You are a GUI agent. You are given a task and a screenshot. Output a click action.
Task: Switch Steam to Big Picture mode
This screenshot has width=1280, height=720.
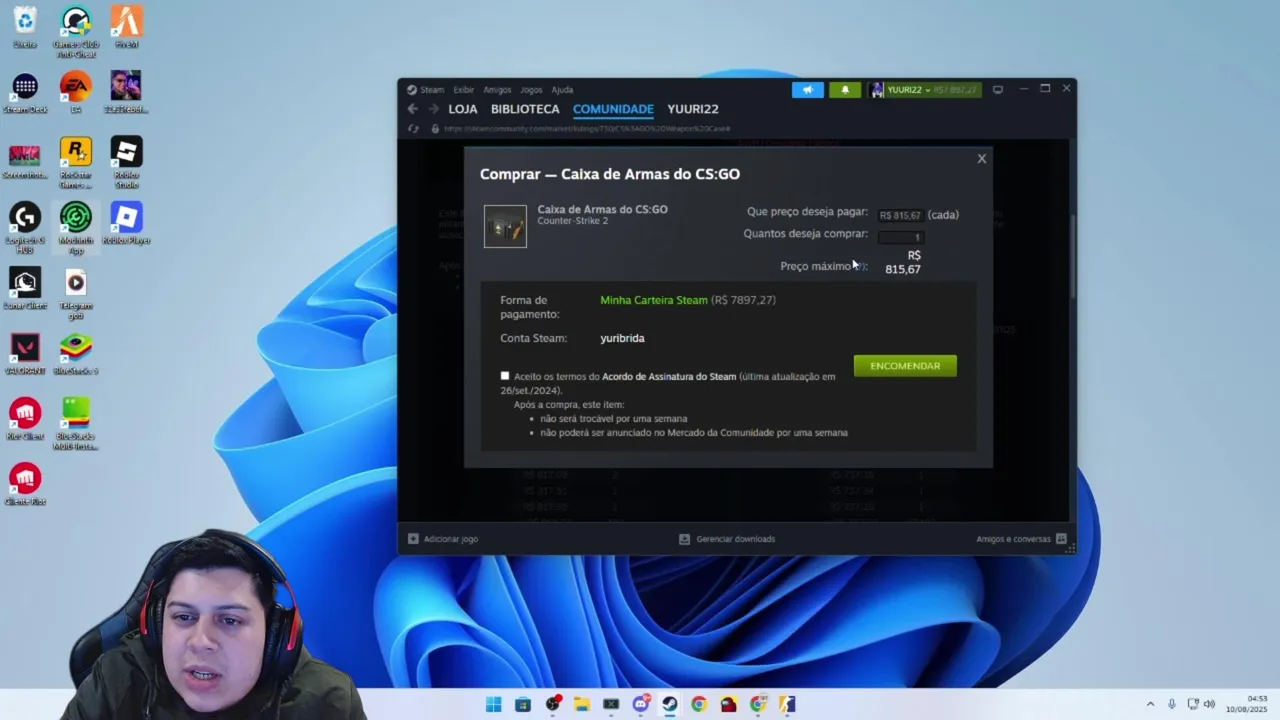click(x=997, y=90)
